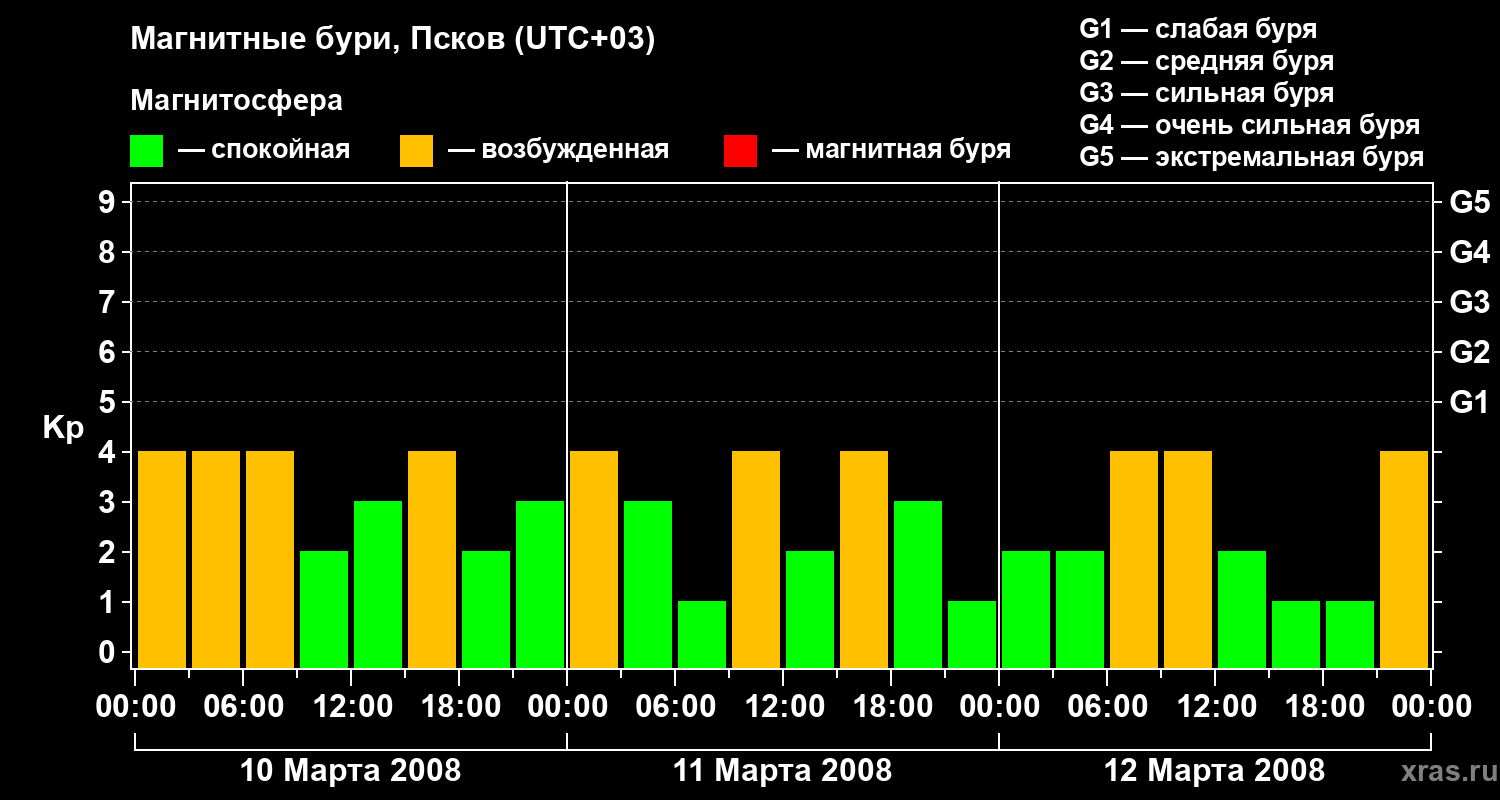The width and height of the screenshot is (1500, 800).
Task: Click the '9' value on Kp axis
Action: [x=109, y=202]
